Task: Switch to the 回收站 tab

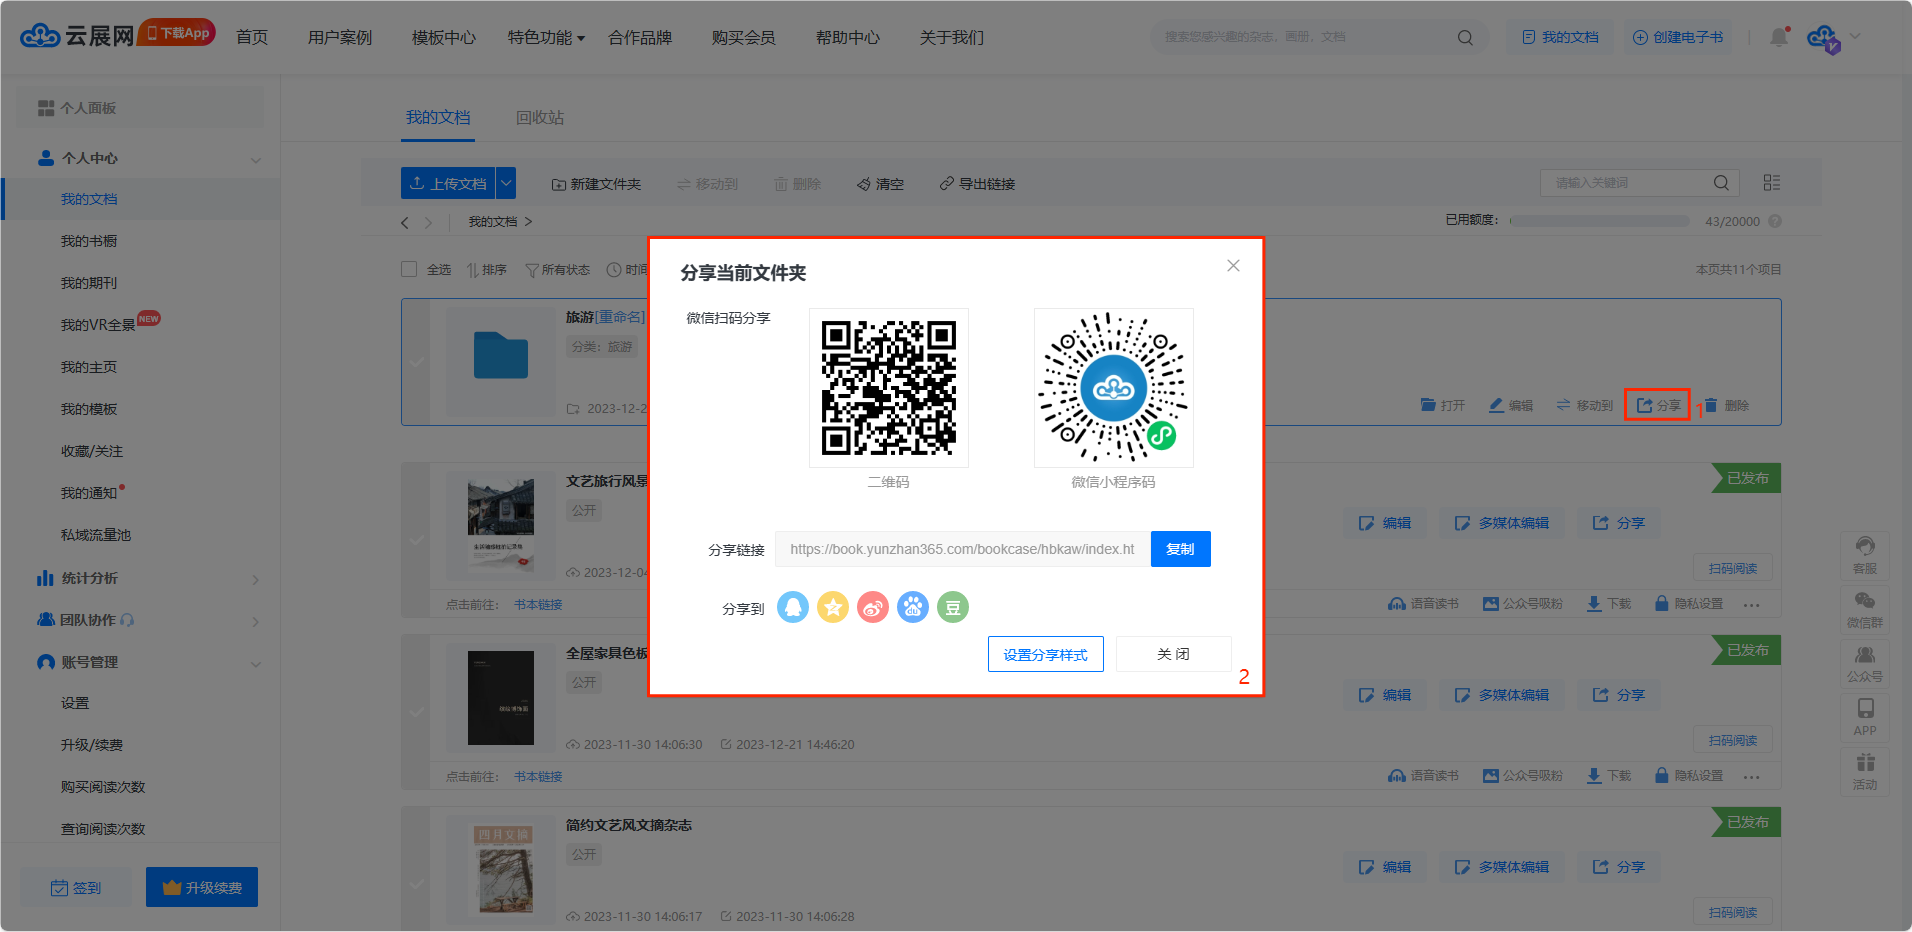Action: (x=539, y=118)
